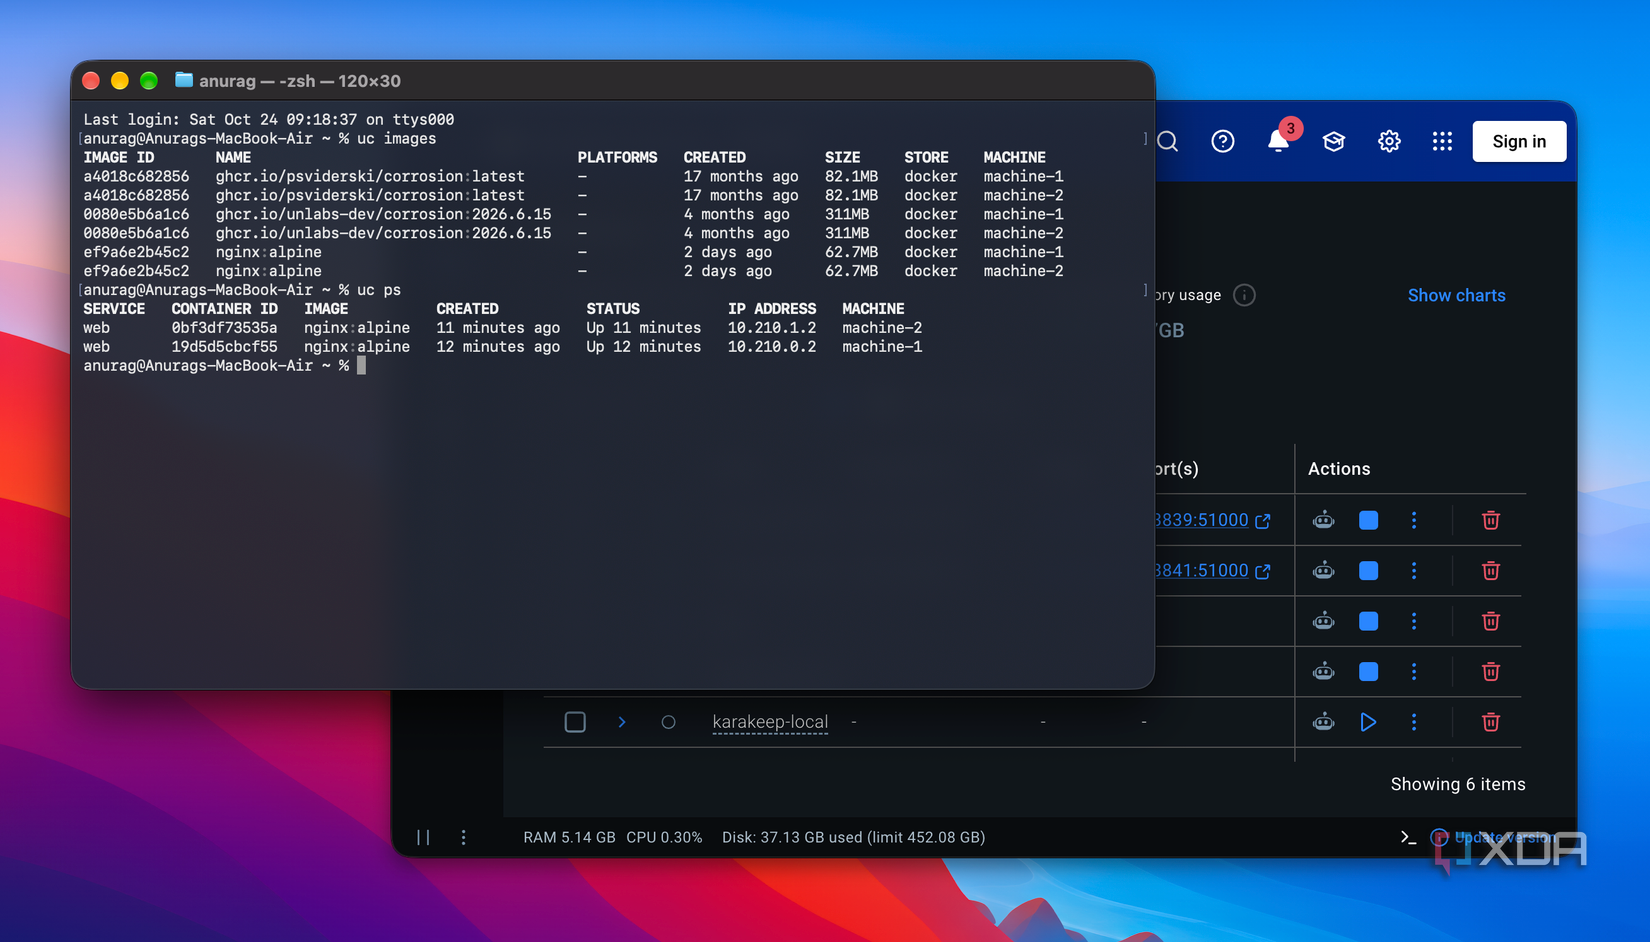Image resolution: width=1650 pixels, height=942 pixels.
Task: Open notifications bell with 3 badge
Action: click(1279, 140)
